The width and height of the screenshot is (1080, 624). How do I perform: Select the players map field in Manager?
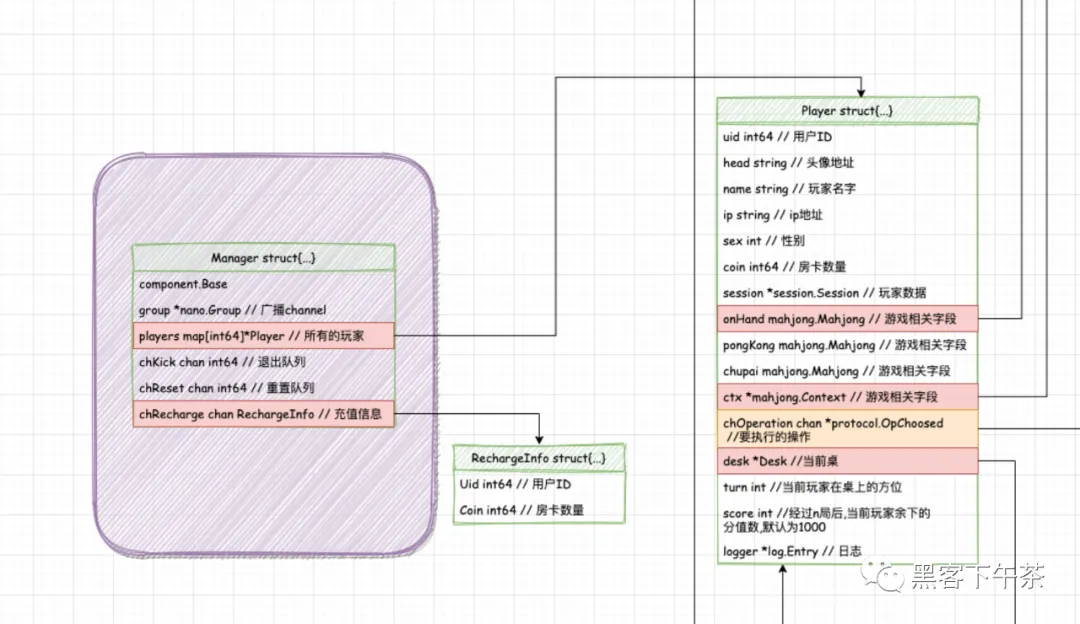[264, 336]
